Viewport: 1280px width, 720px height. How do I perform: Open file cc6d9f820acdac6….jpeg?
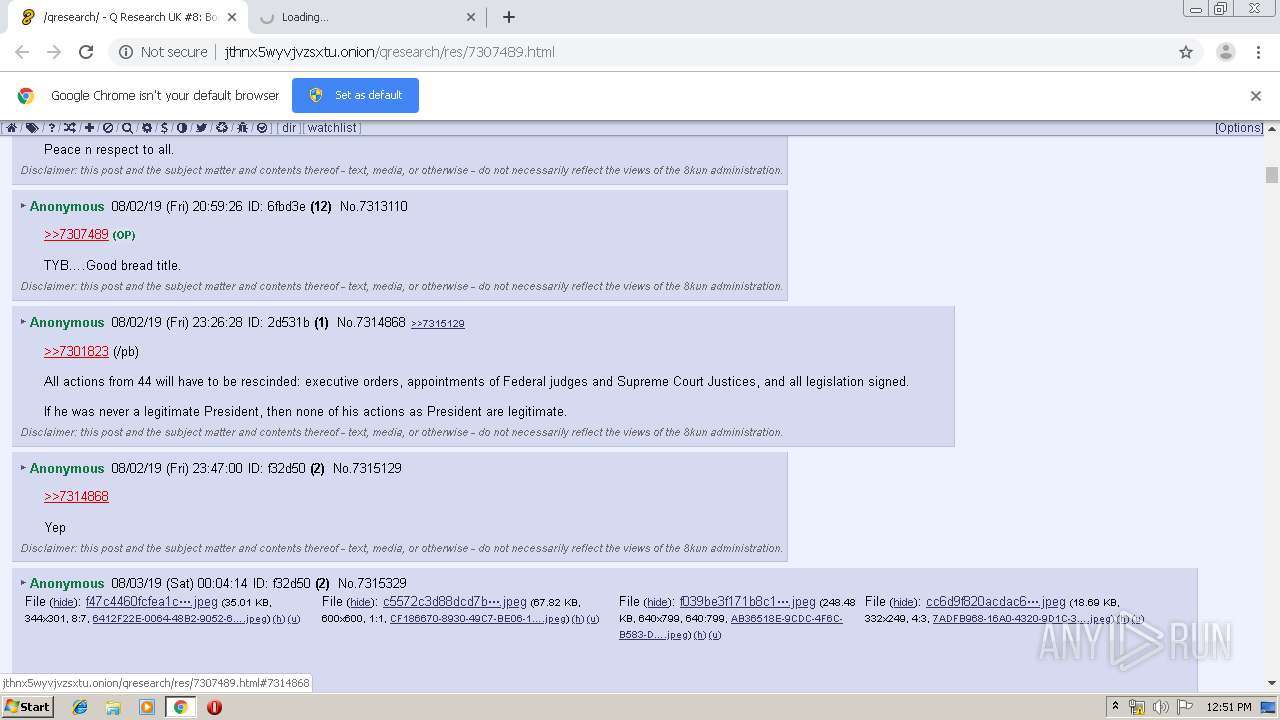[x=996, y=602]
